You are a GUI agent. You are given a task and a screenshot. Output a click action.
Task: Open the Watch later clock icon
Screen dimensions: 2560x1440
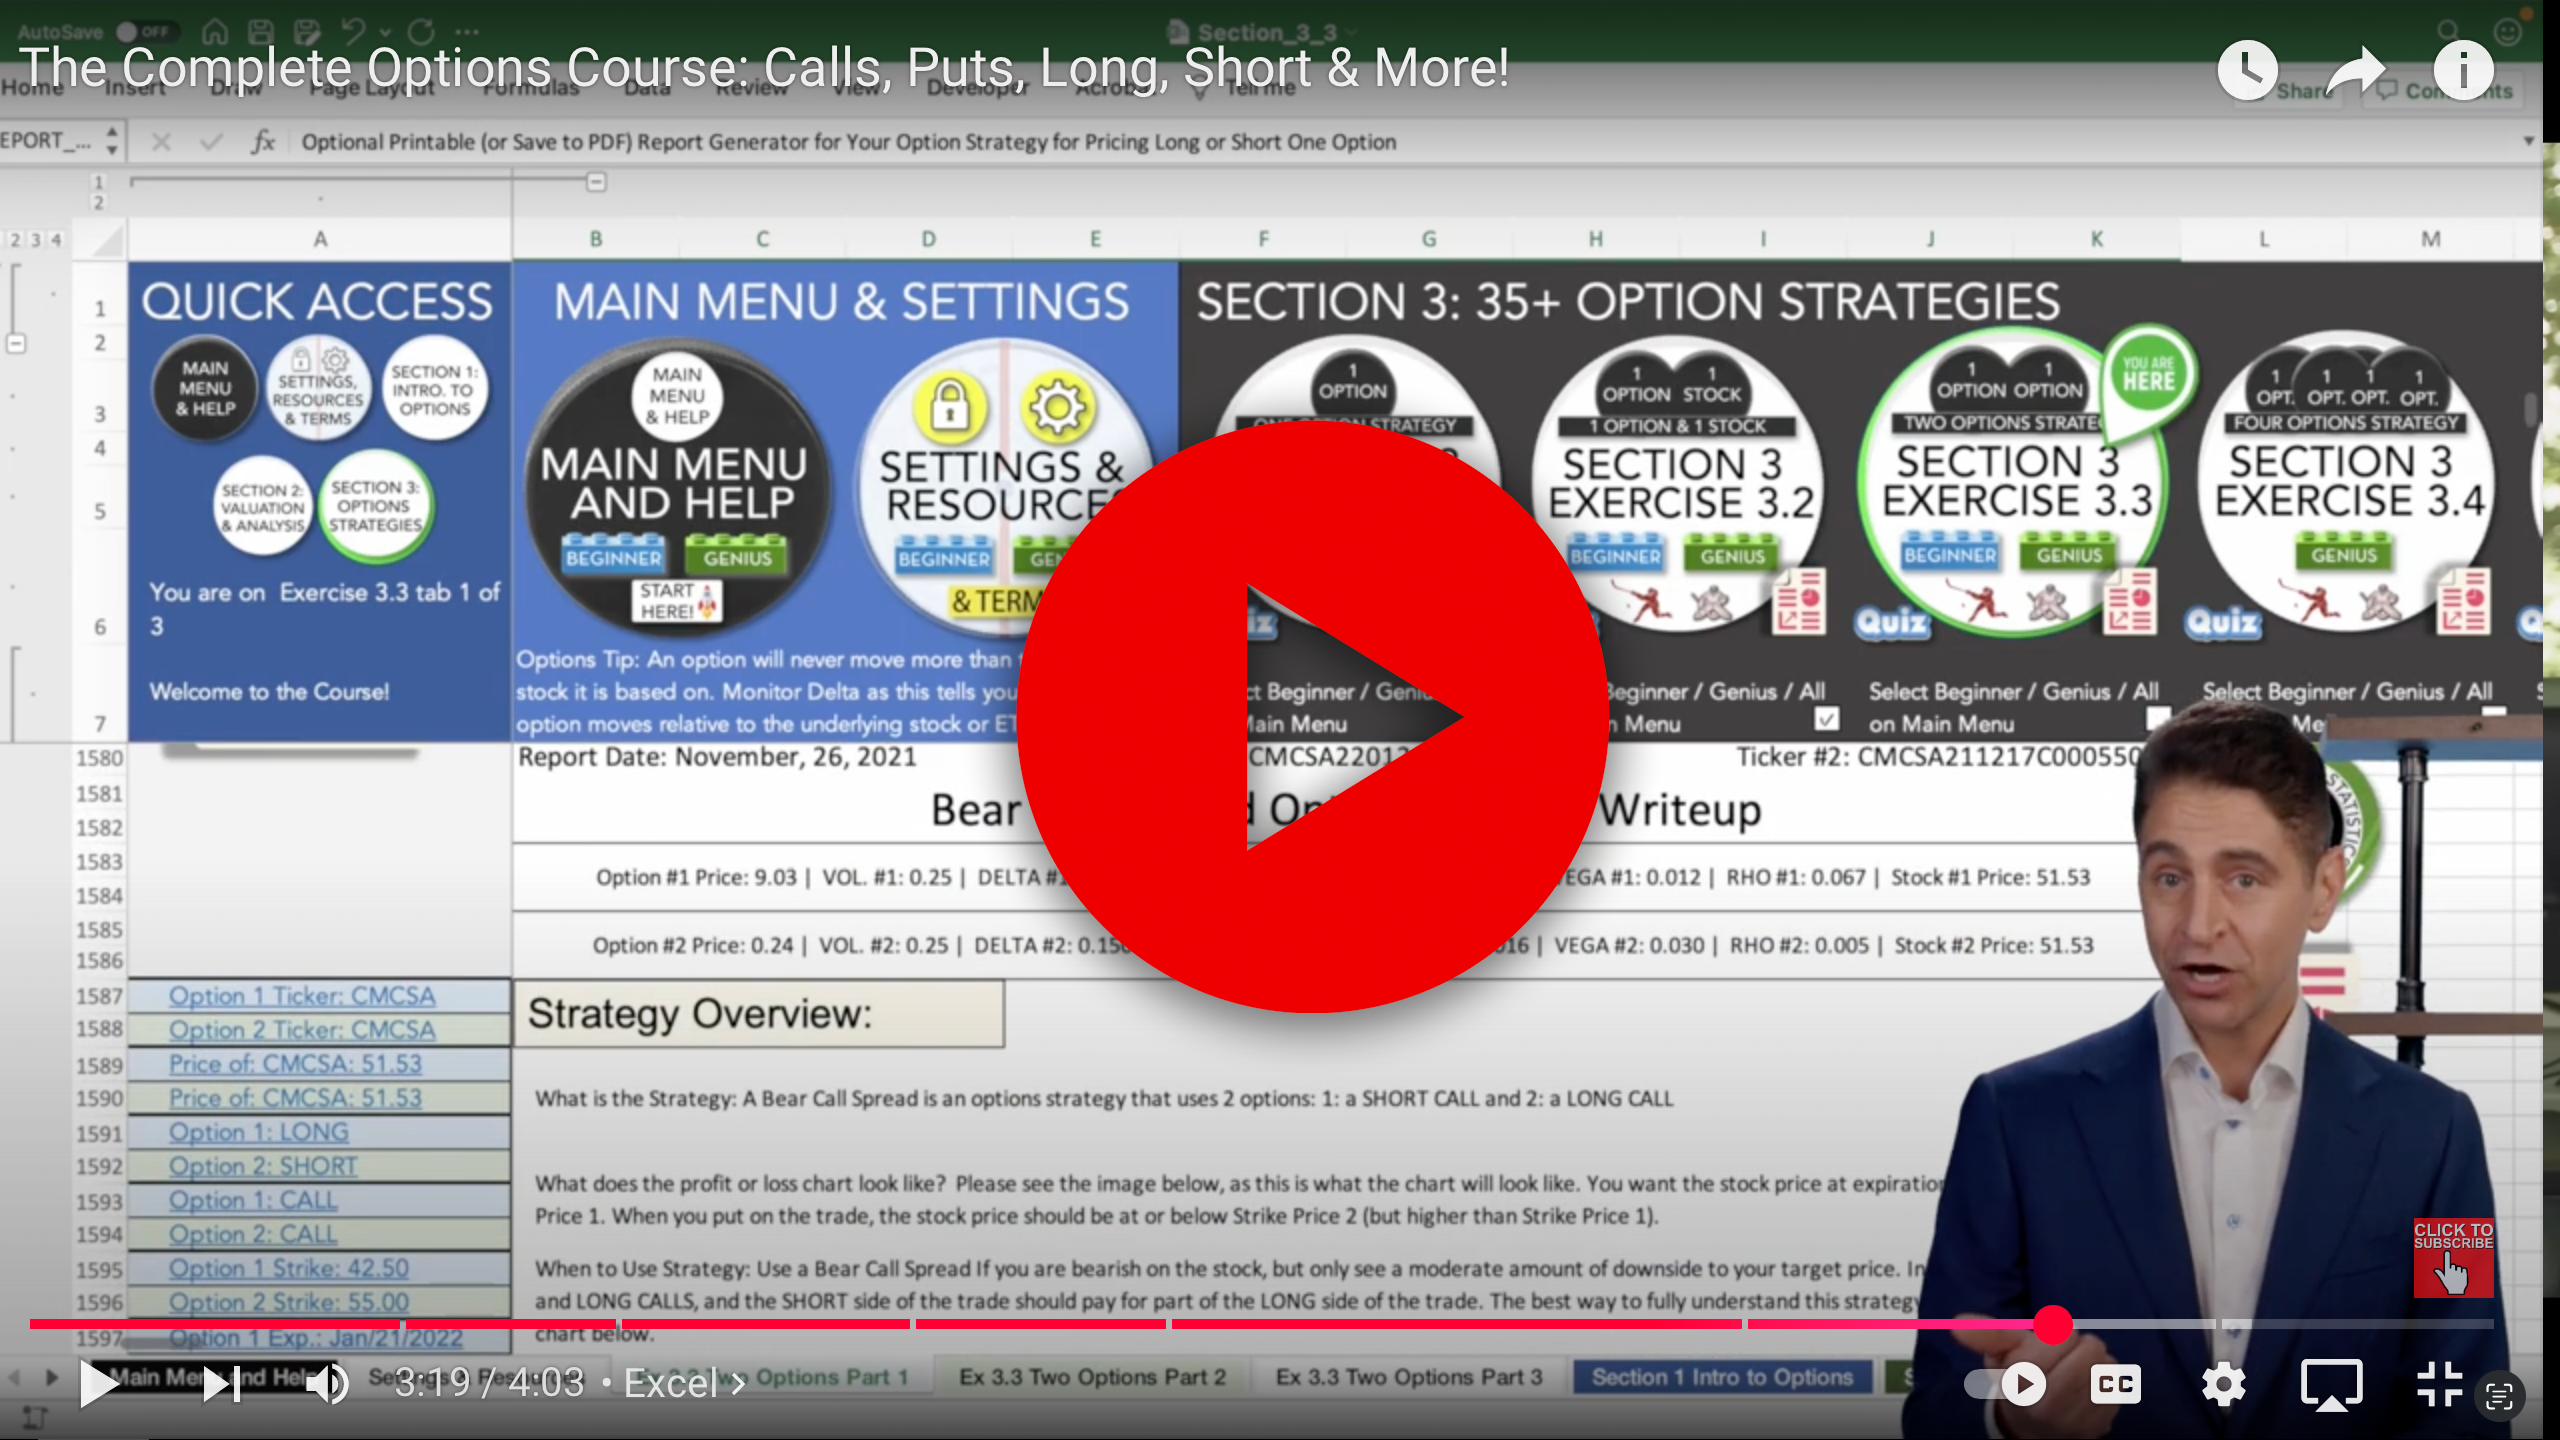click(x=2247, y=70)
